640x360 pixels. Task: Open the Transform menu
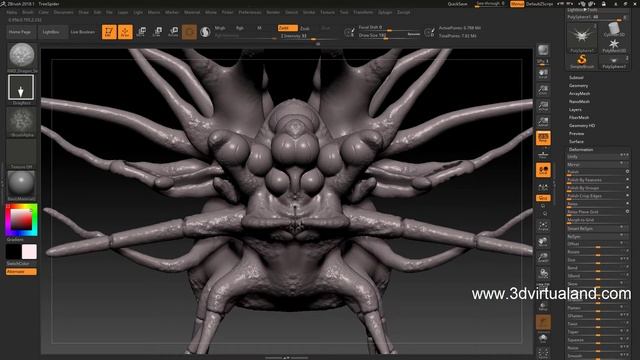tap(363, 12)
